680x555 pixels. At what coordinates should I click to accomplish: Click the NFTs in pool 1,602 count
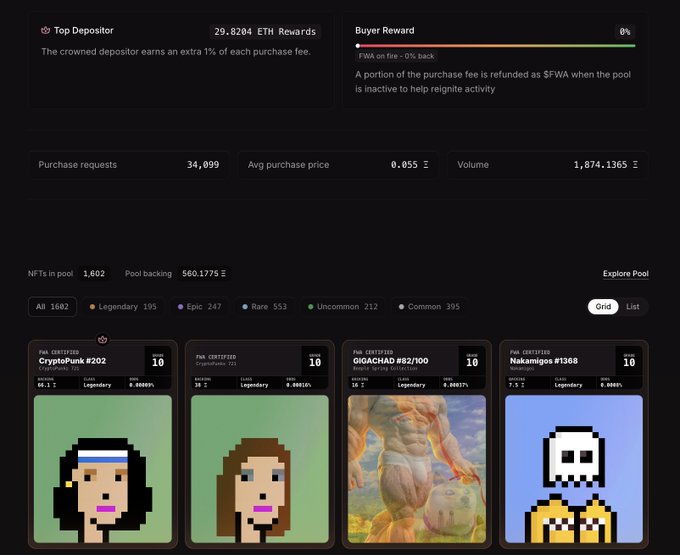point(94,274)
